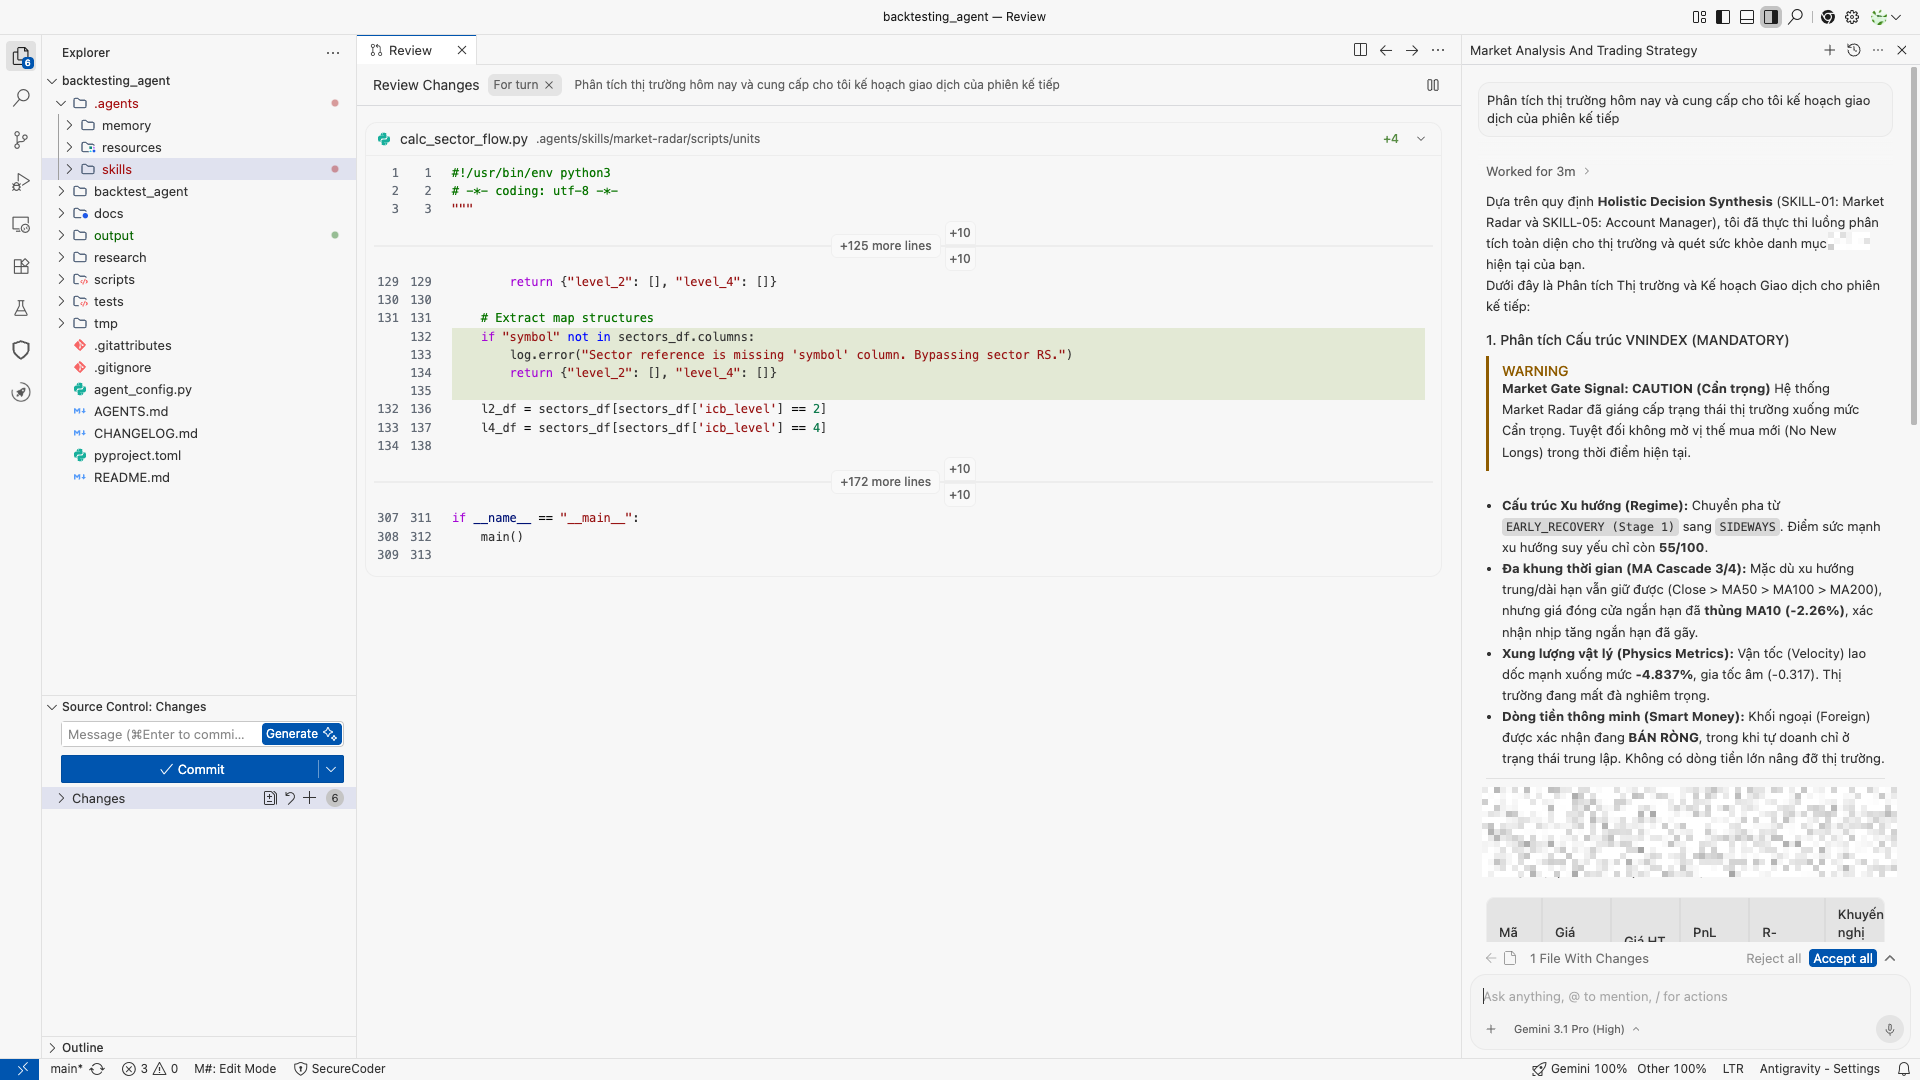Viewport: 1920px width, 1080px height.
Task: Open settings gear in title bar
Action: 1852,17
